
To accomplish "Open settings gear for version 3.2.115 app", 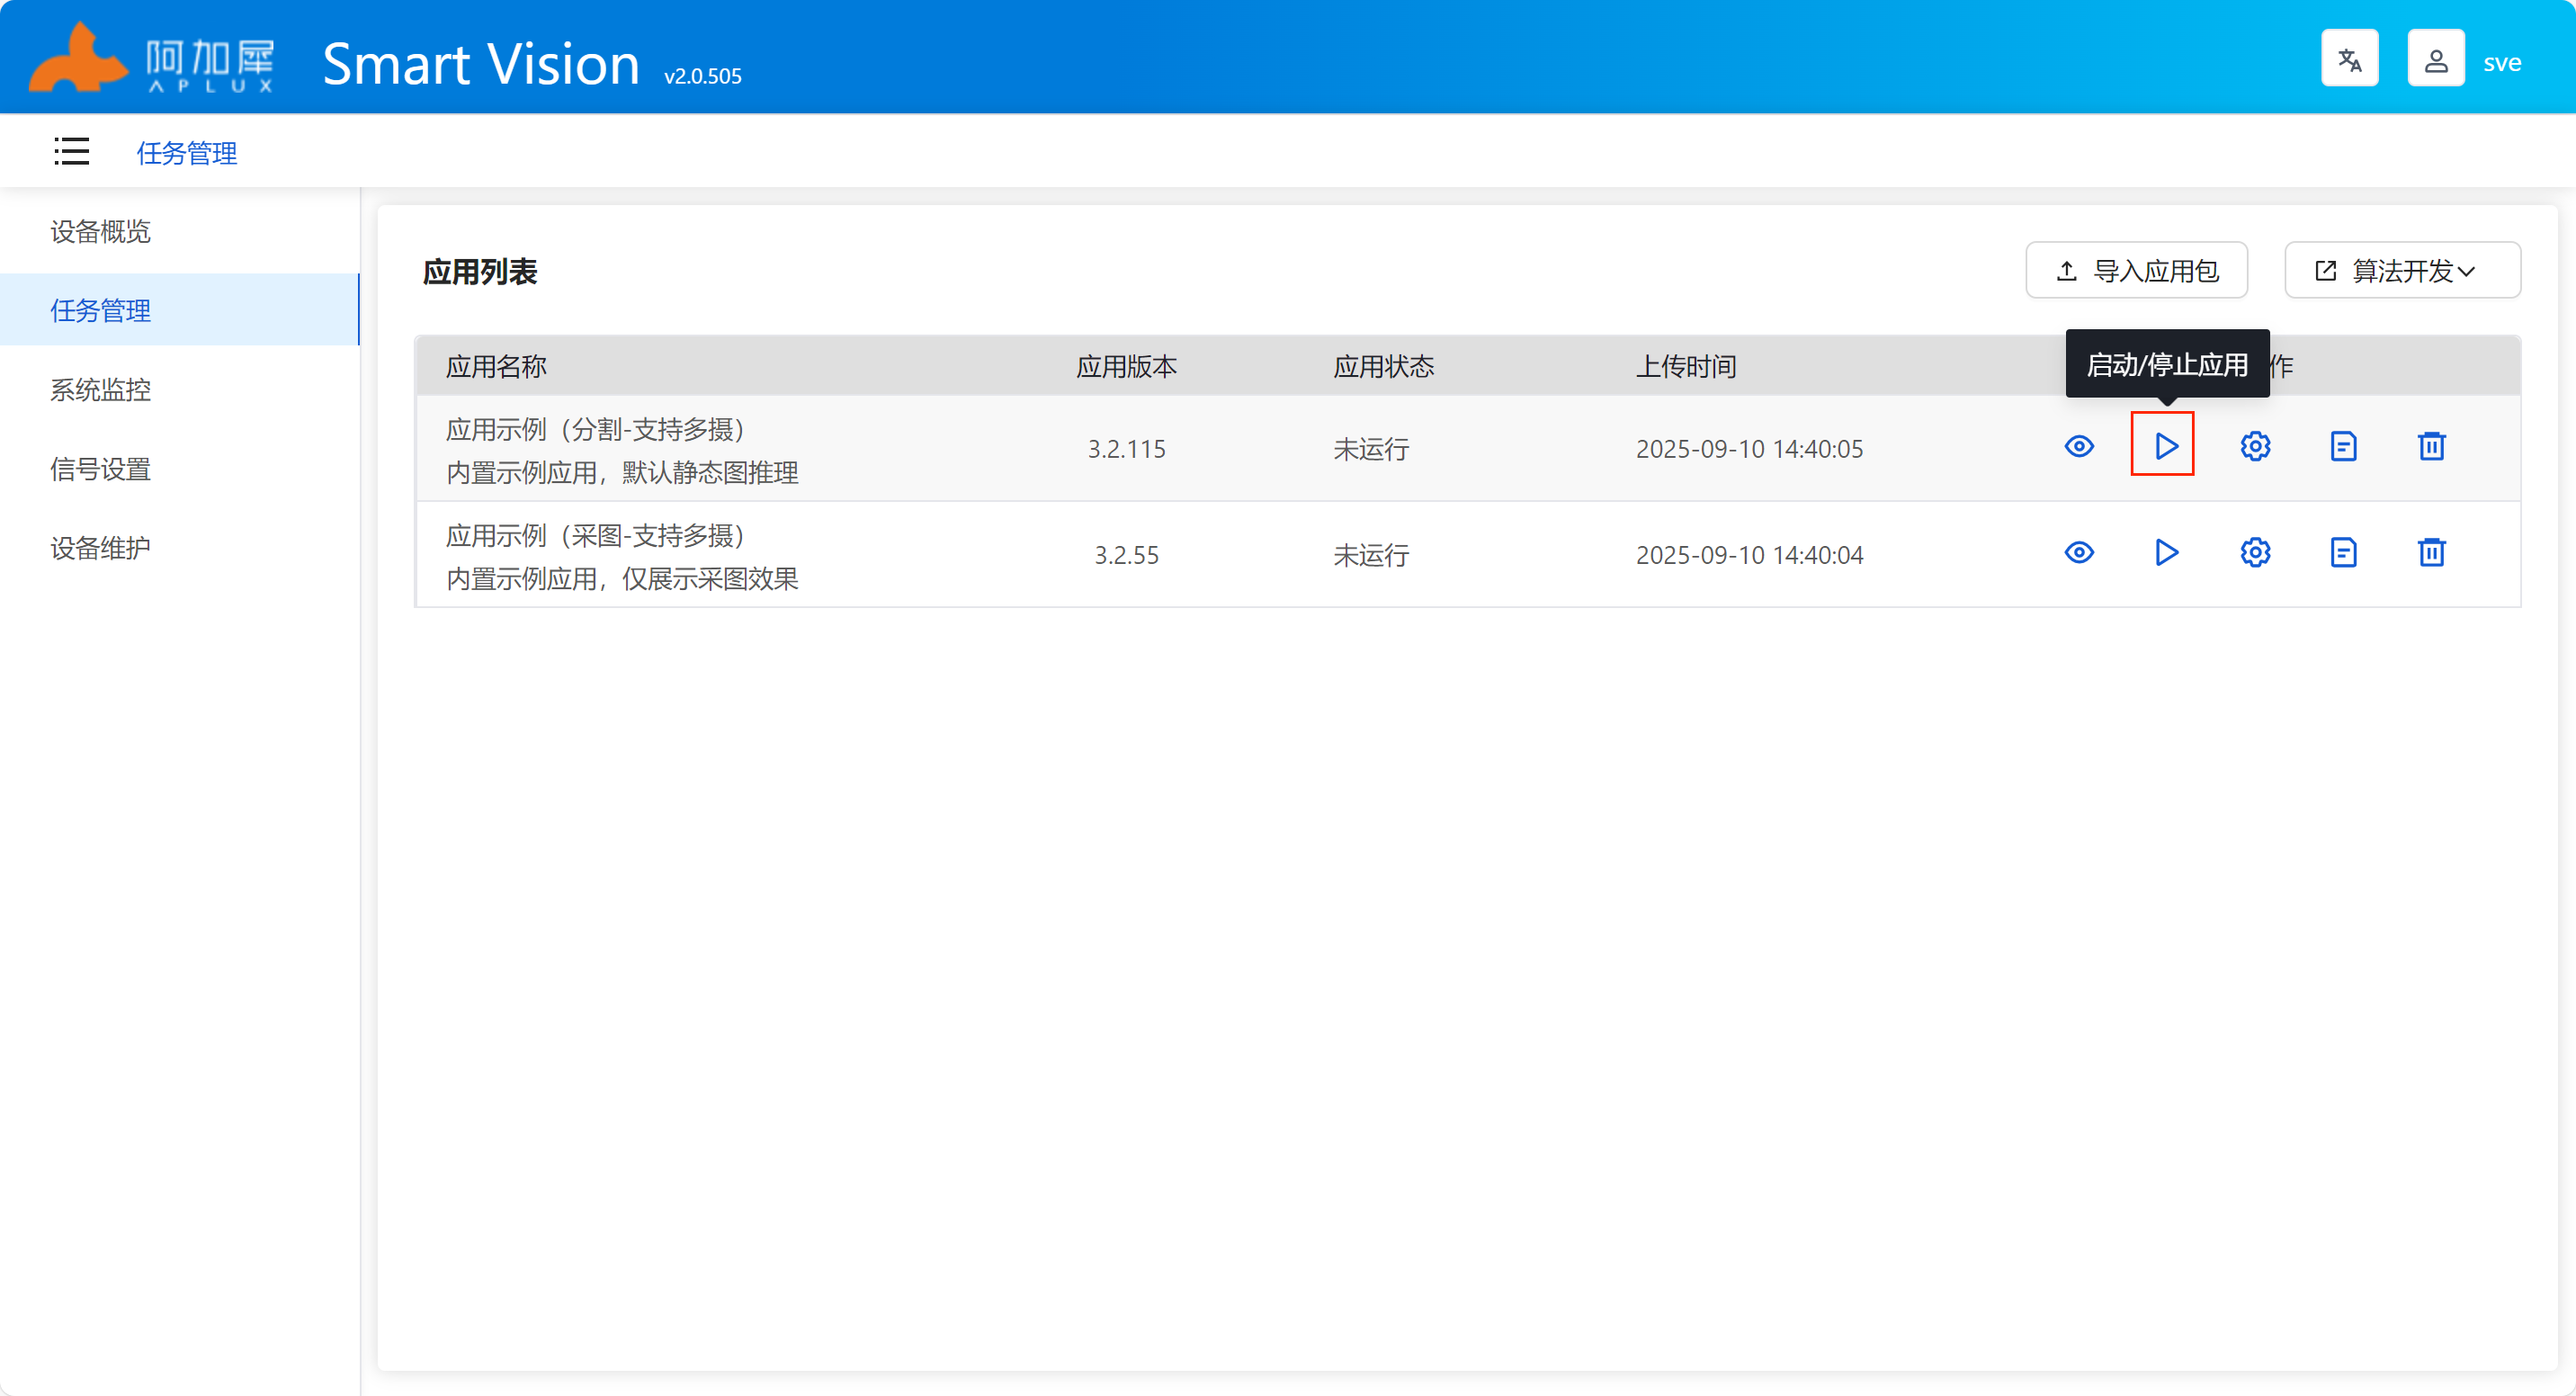I will pos(2255,446).
